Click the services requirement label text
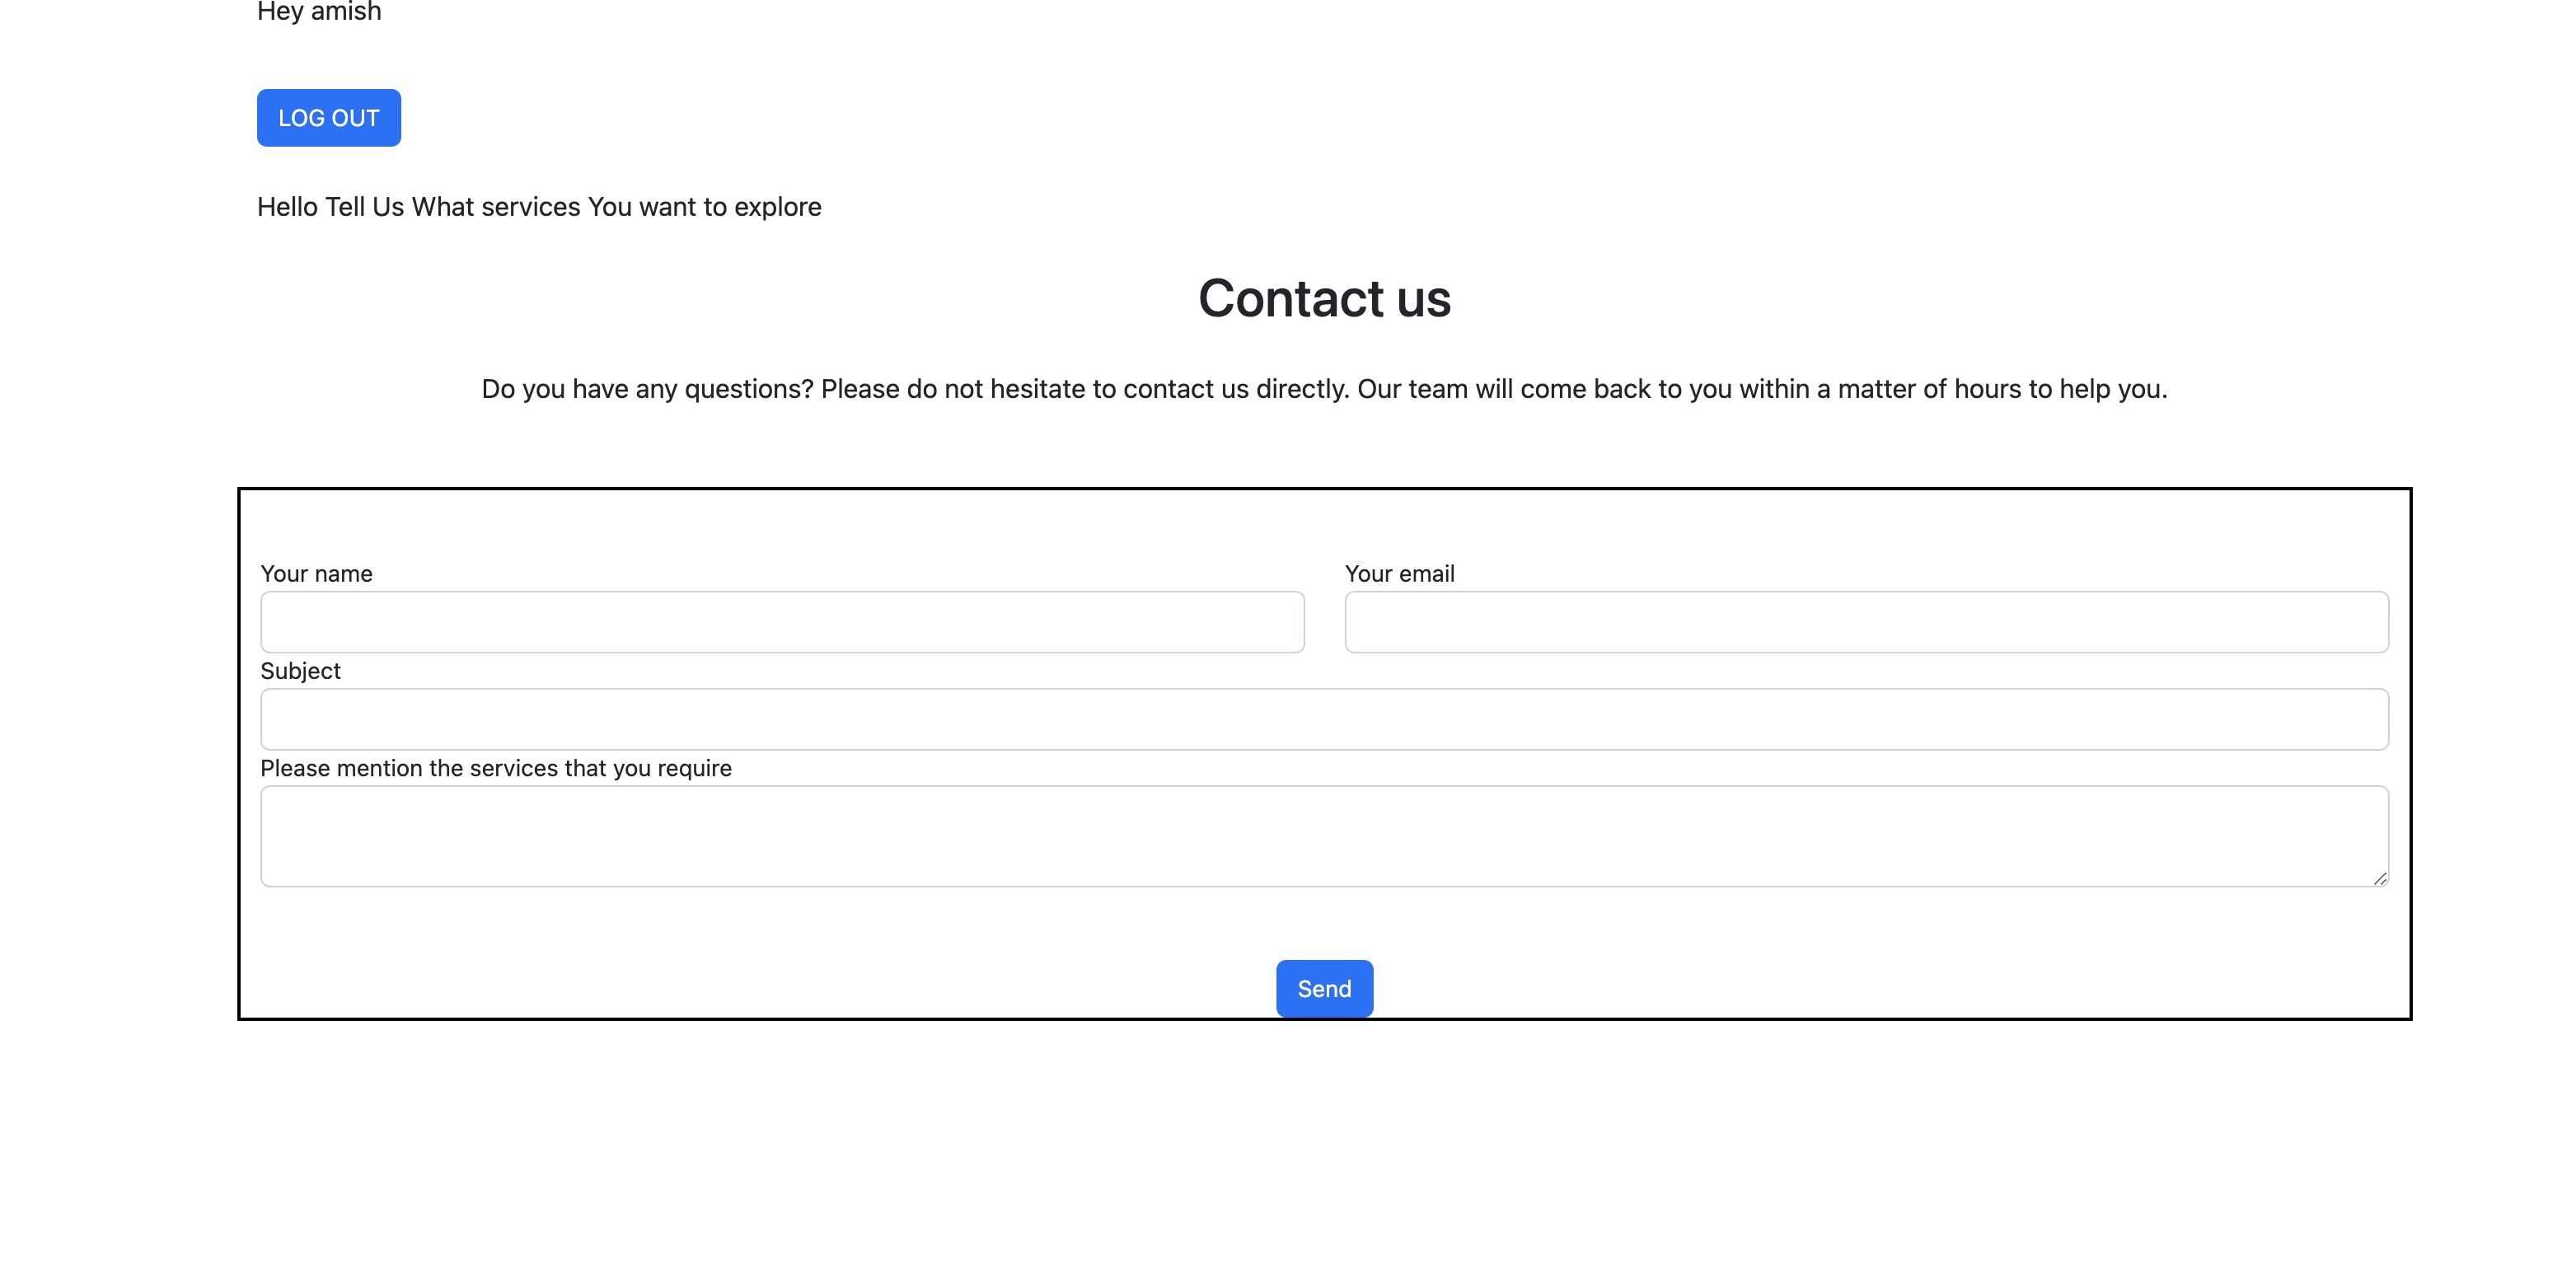 (x=496, y=768)
